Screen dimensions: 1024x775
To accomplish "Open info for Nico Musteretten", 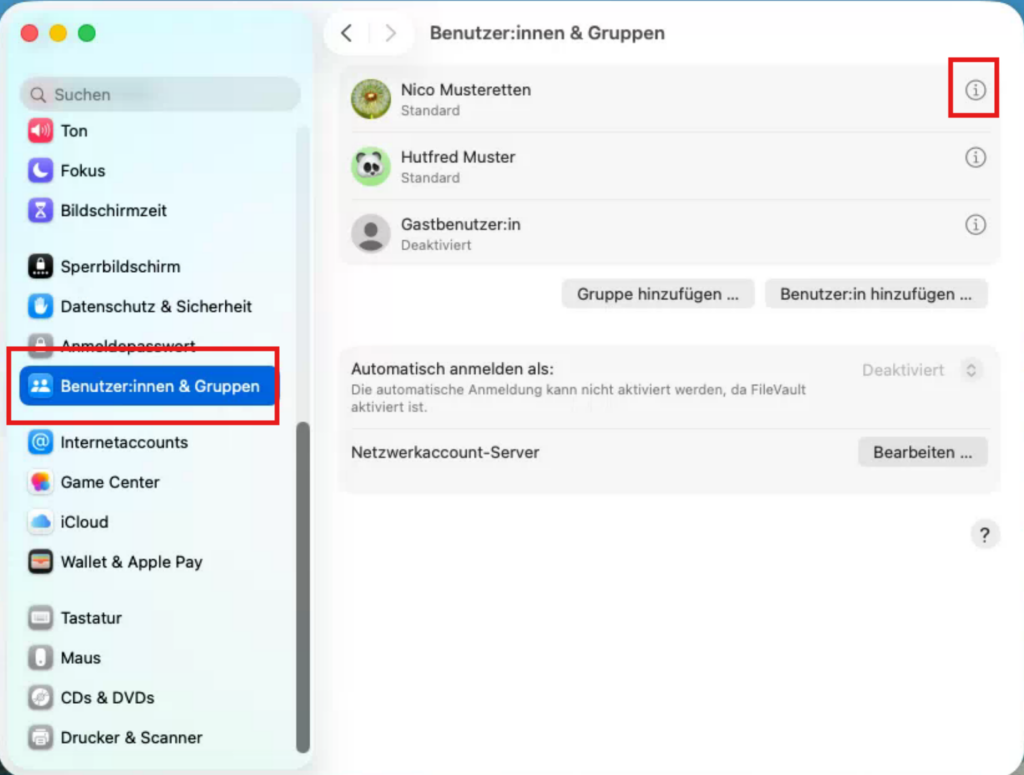I will [x=975, y=90].
